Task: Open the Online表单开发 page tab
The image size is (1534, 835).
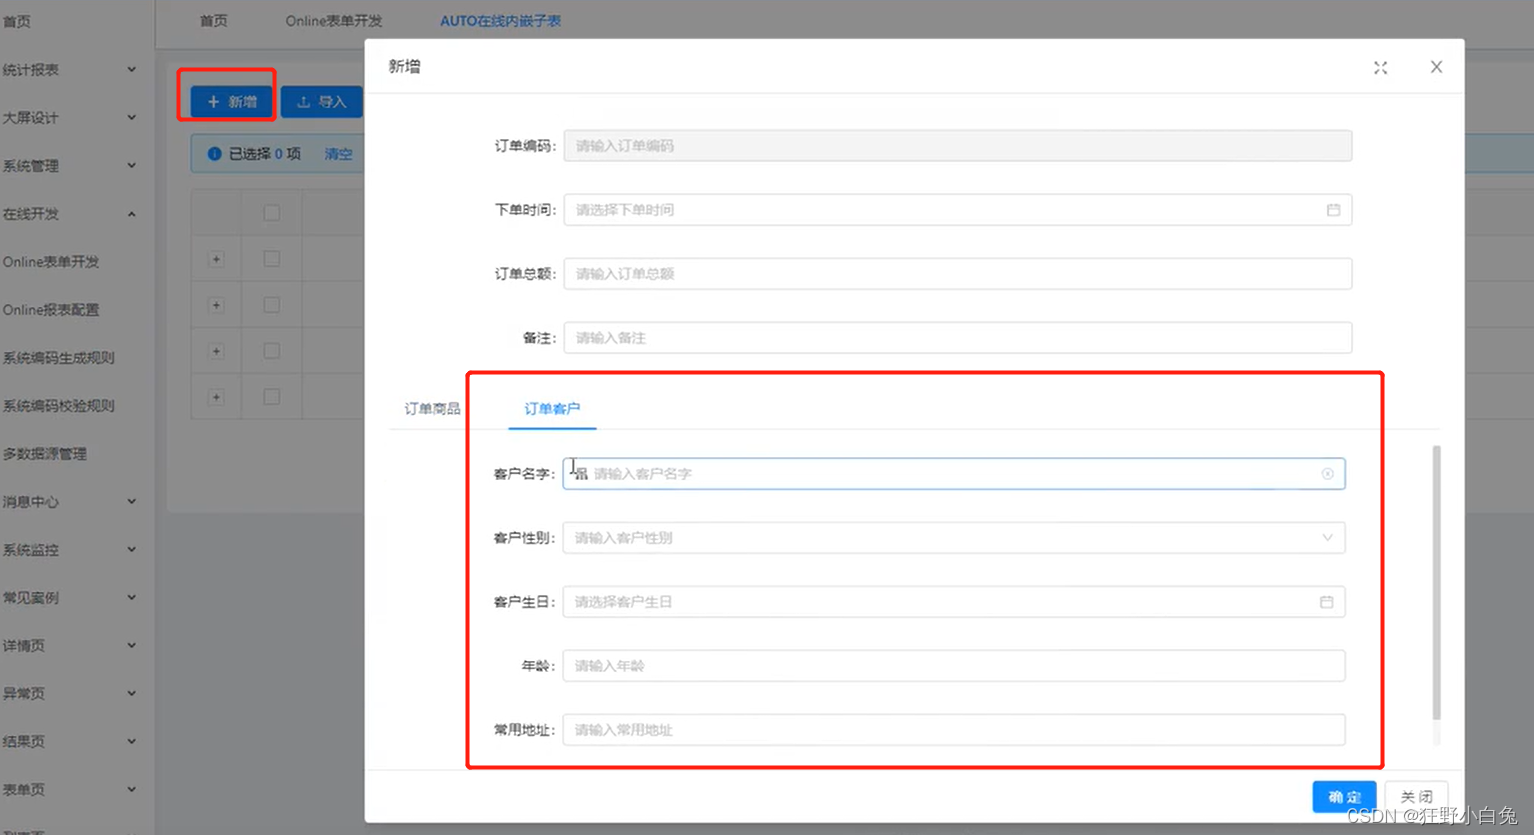Action: pyautogui.click(x=334, y=21)
